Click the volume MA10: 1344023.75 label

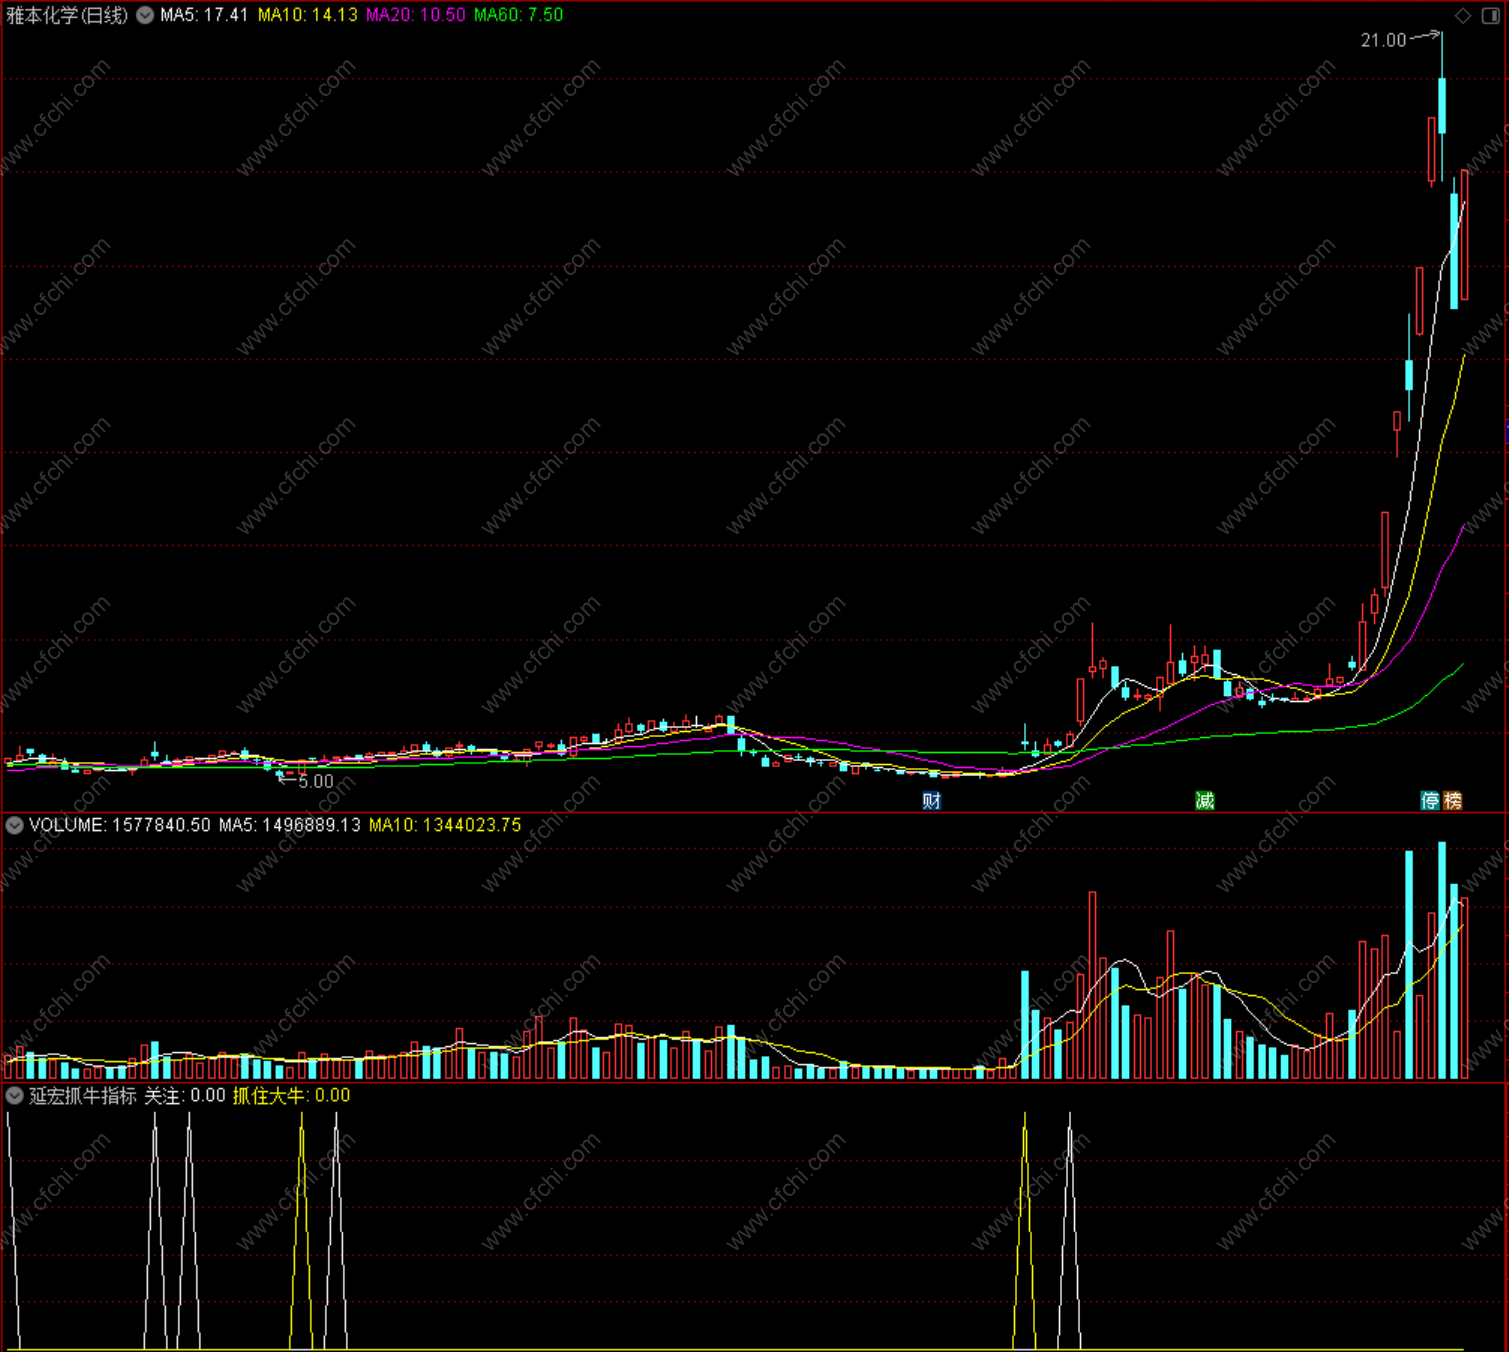click(445, 825)
